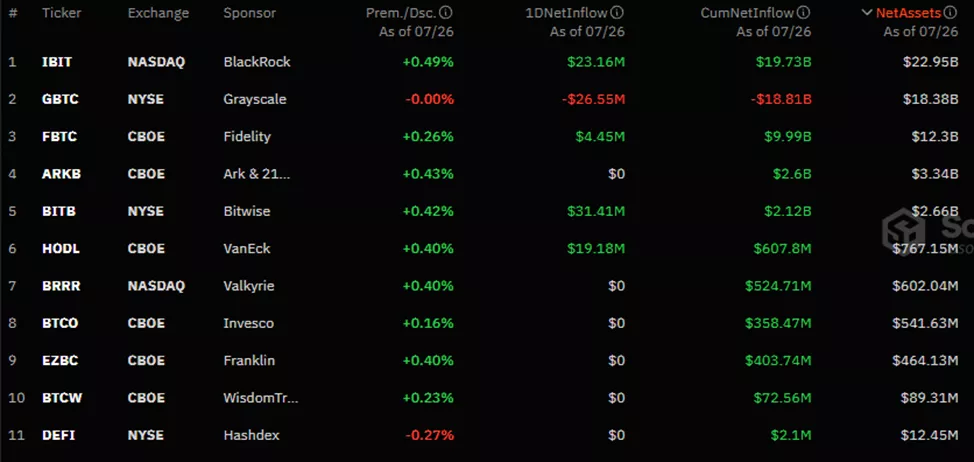
Task: Click the truncated Ark & 21... sponsor name
Action: [257, 174]
